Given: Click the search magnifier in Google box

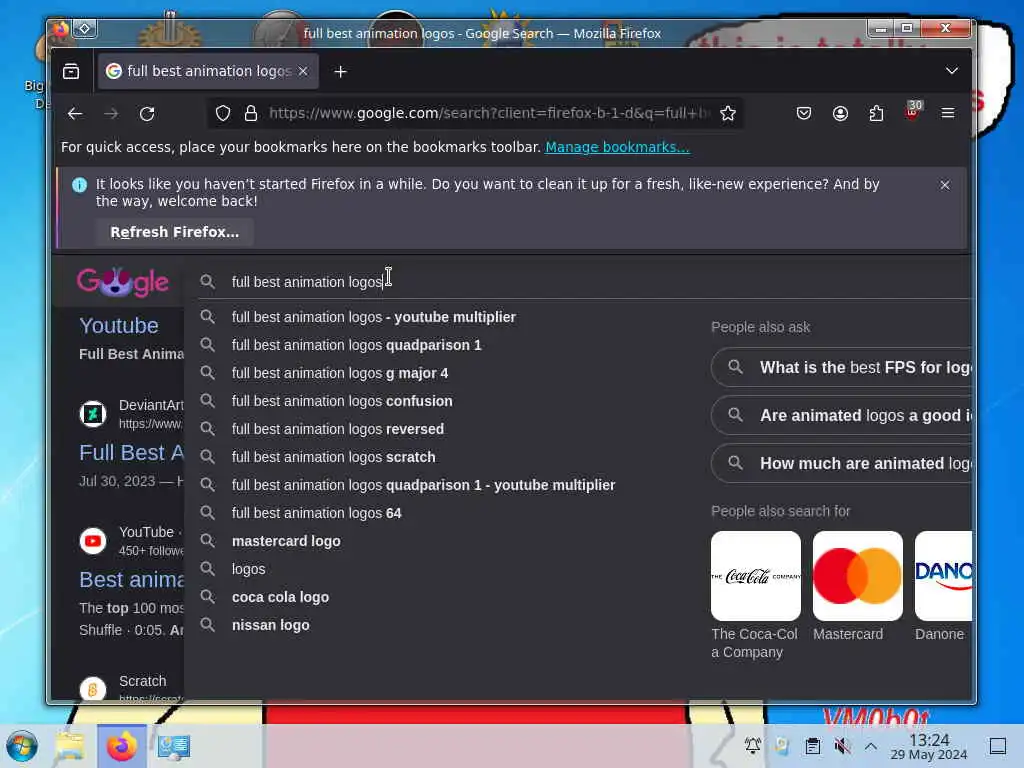Looking at the screenshot, I should point(208,281).
